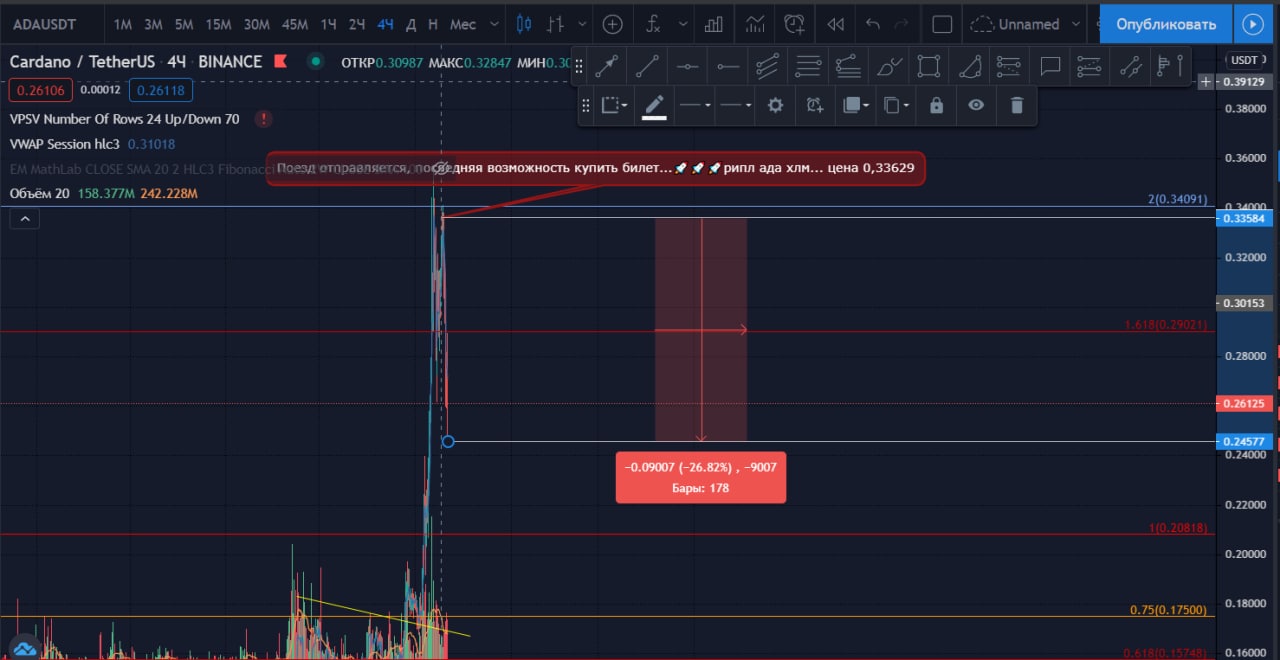This screenshot has width=1280, height=660.
Task: Start bar replay with rewind icon
Action: (836, 24)
